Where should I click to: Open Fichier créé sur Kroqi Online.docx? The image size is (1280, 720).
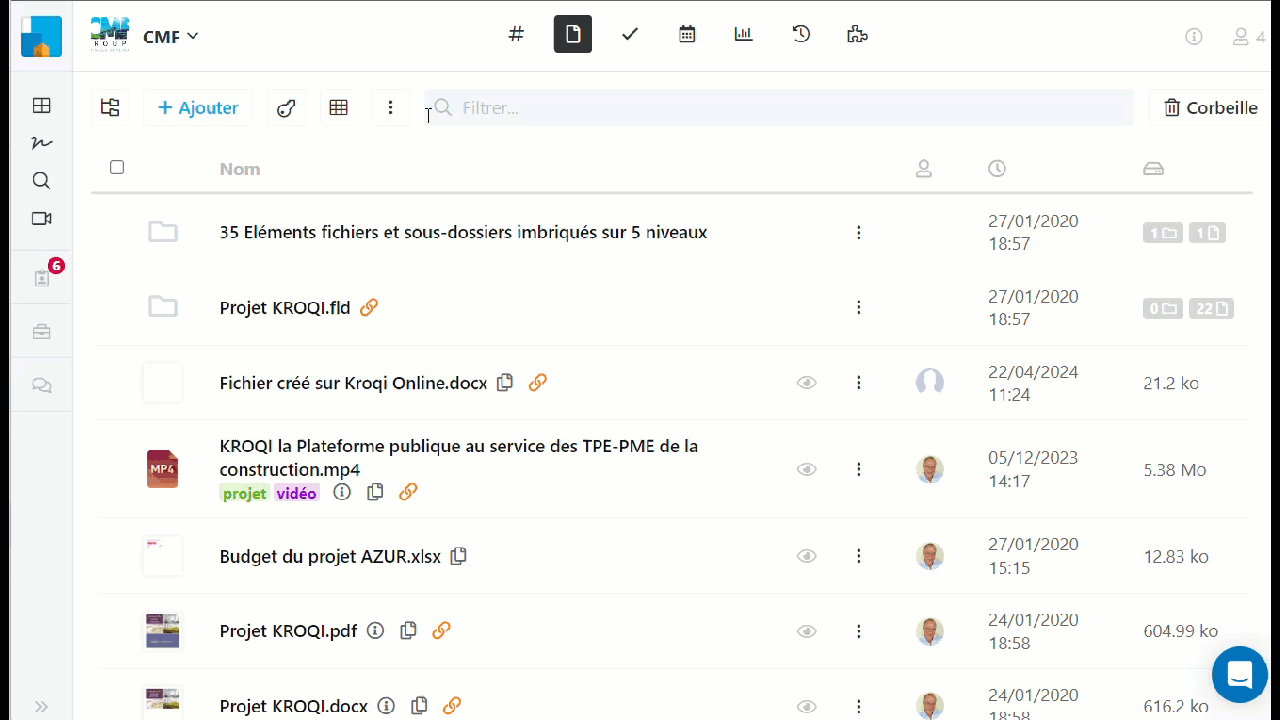click(353, 383)
